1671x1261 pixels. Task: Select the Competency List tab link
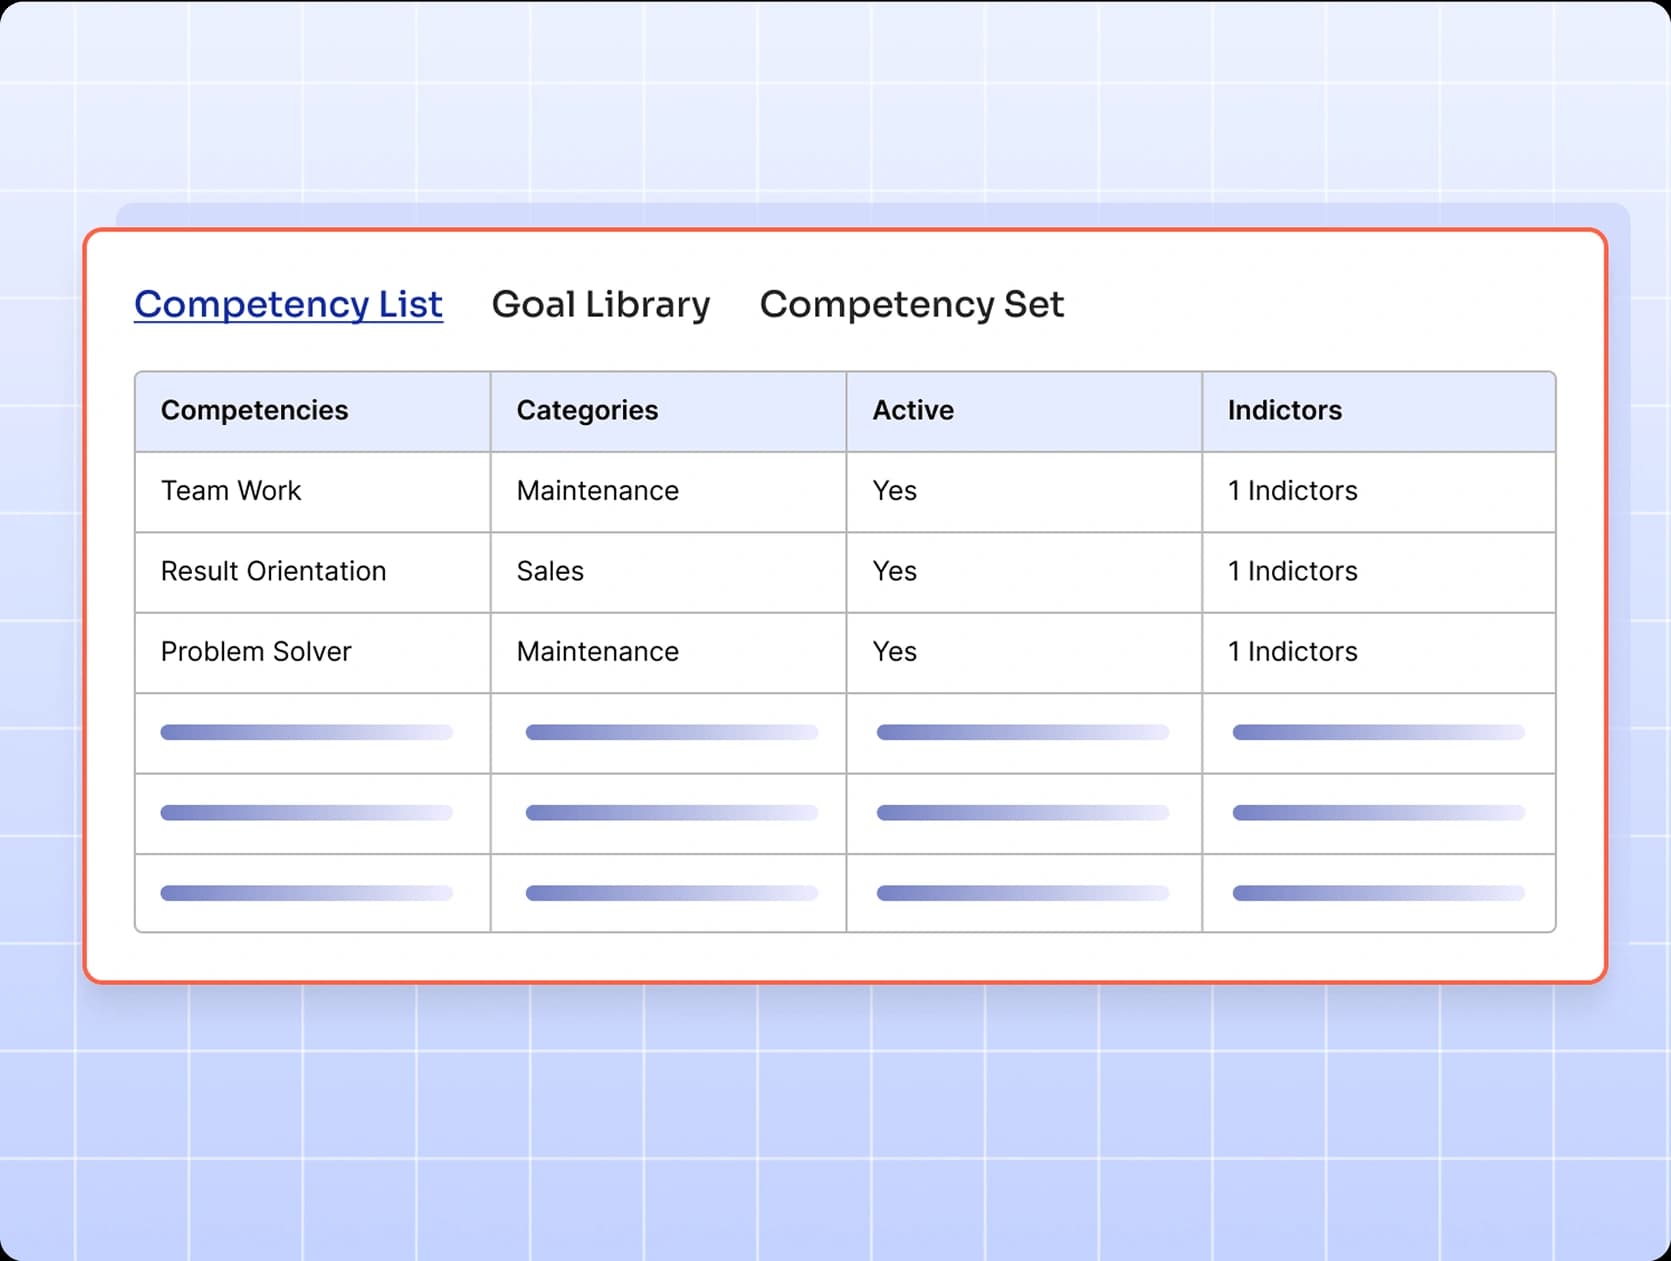(288, 305)
